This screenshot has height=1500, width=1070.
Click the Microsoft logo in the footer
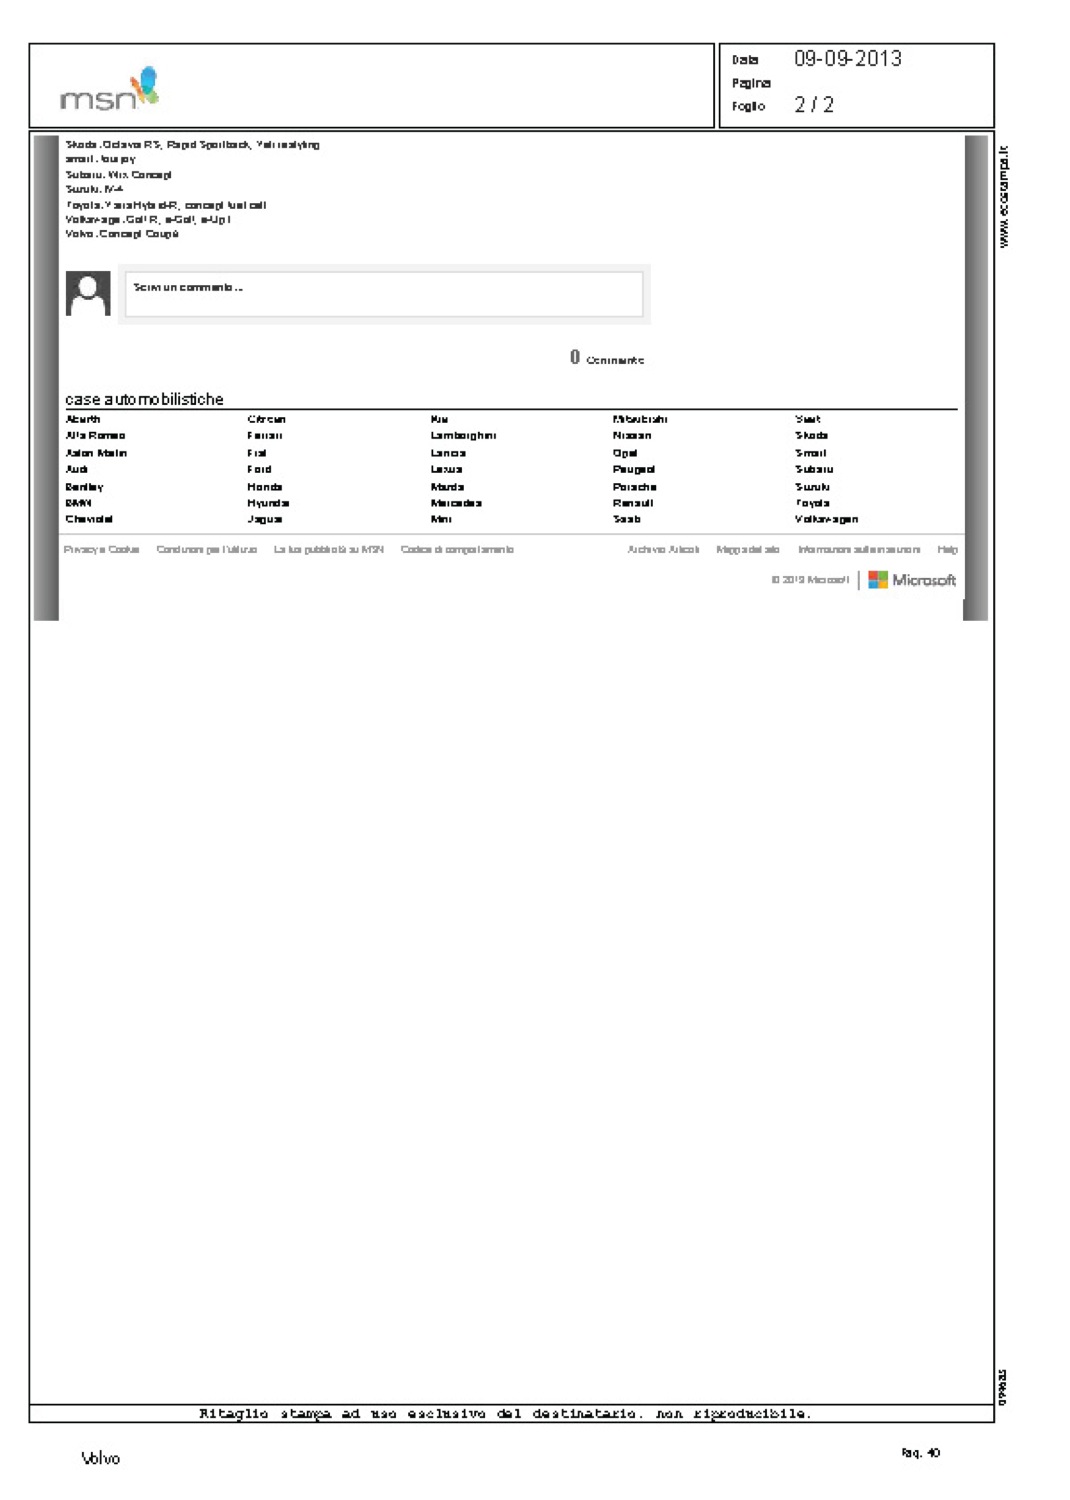coord(912,580)
